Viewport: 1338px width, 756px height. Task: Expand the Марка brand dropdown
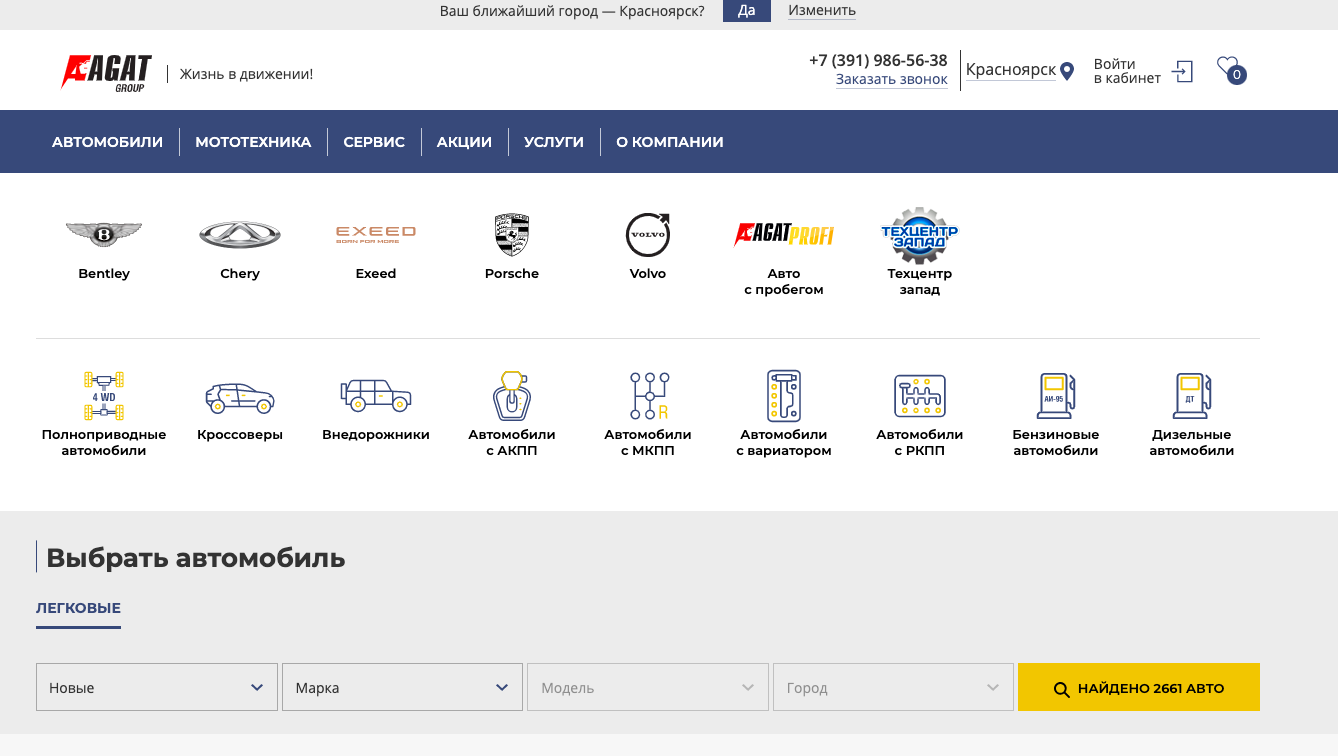click(x=402, y=687)
